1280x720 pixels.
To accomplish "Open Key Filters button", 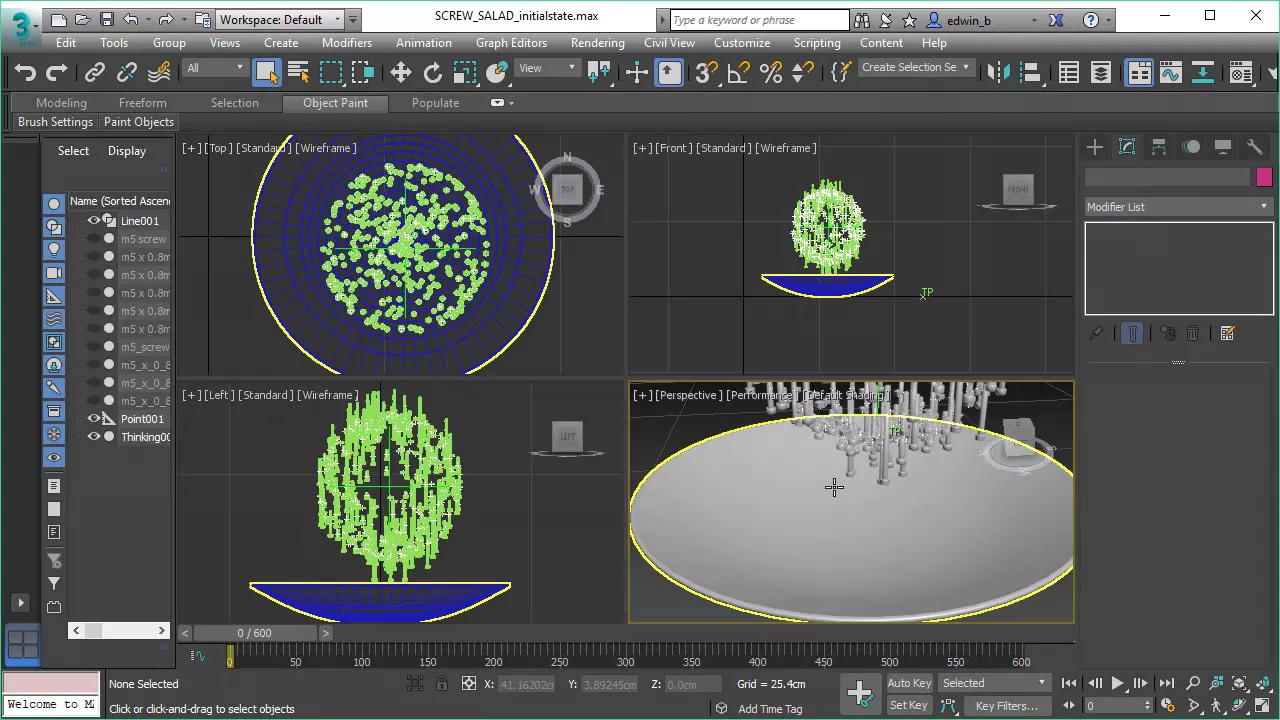I will coord(1006,705).
